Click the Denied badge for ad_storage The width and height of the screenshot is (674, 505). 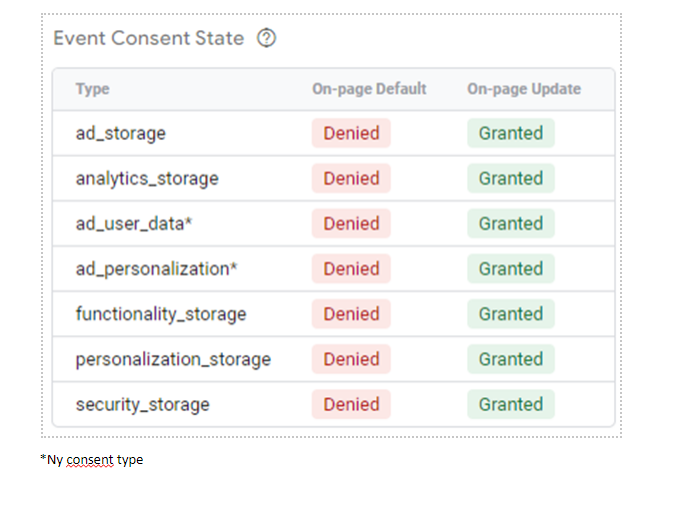(x=351, y=133)
